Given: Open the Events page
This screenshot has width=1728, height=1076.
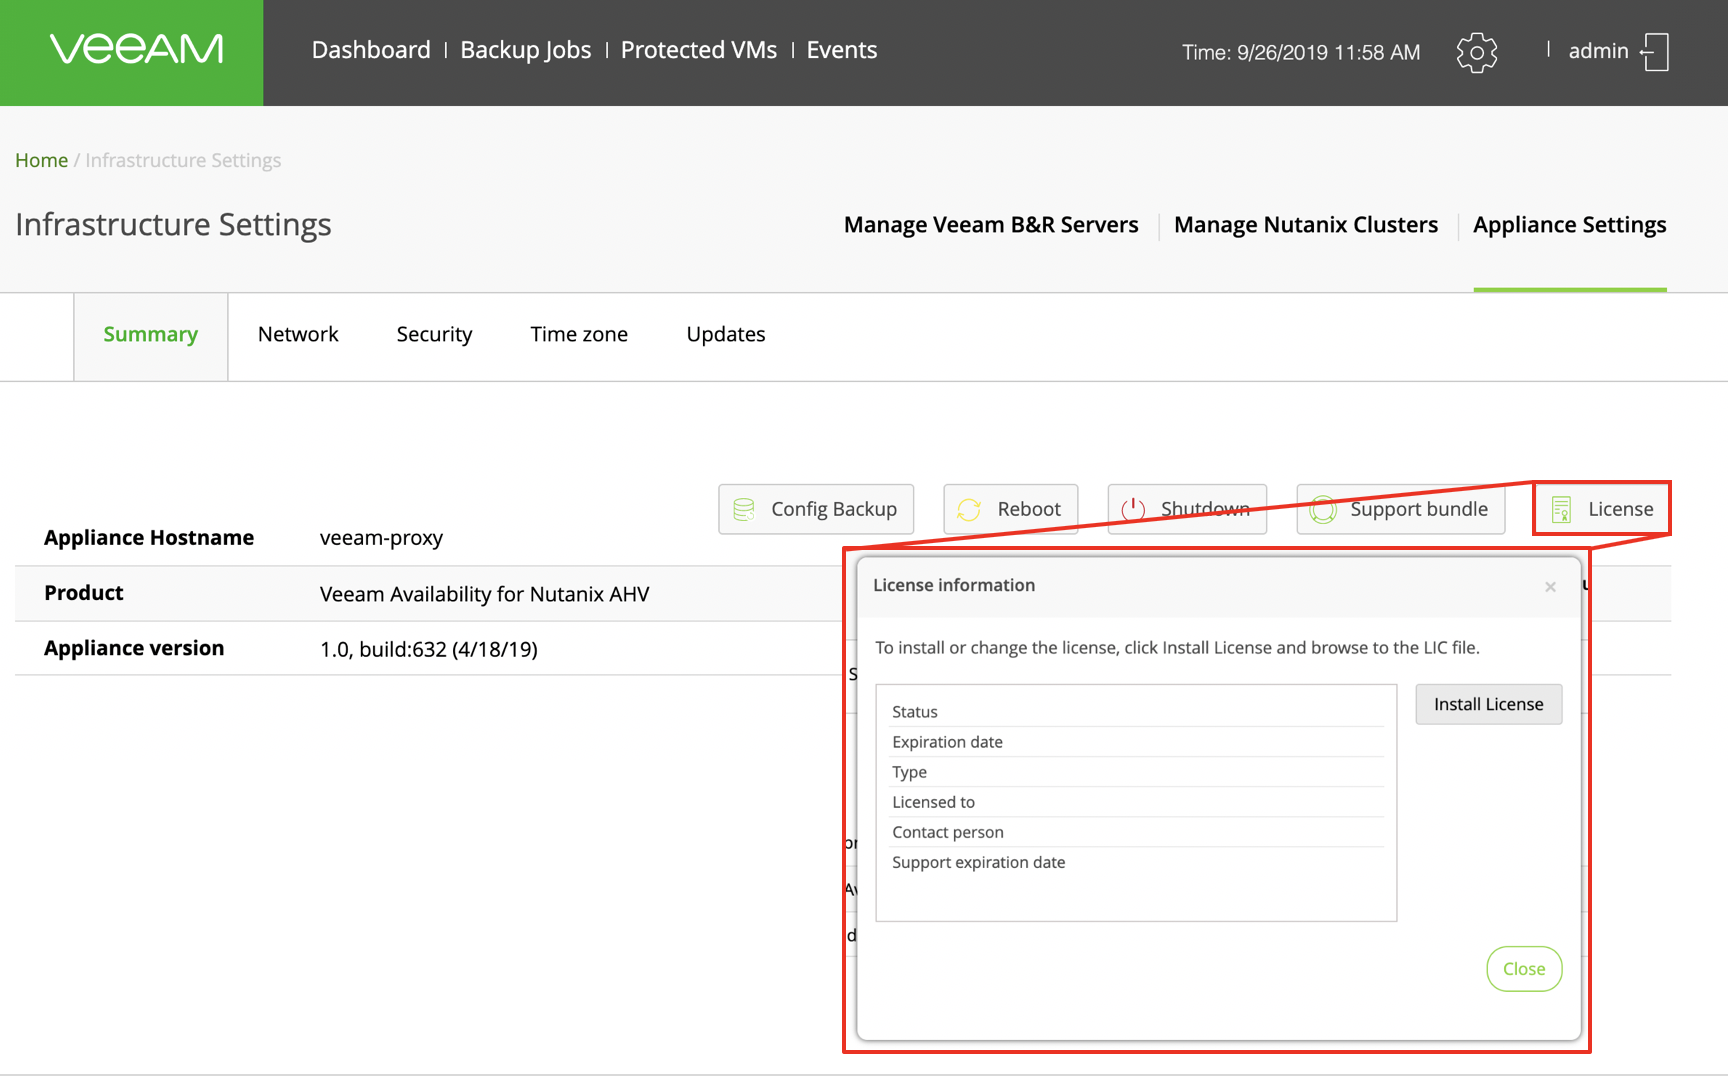Looking at the screenshot, I should click(x=841, y=50).
